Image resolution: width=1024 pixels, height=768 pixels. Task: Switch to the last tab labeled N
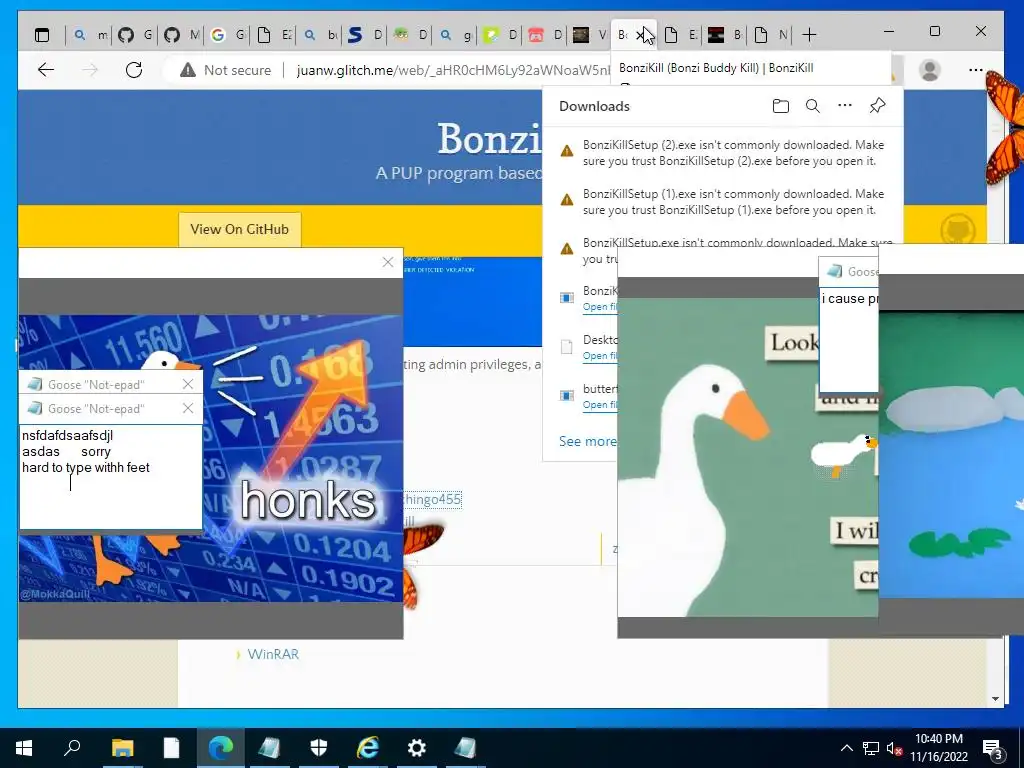771,35
